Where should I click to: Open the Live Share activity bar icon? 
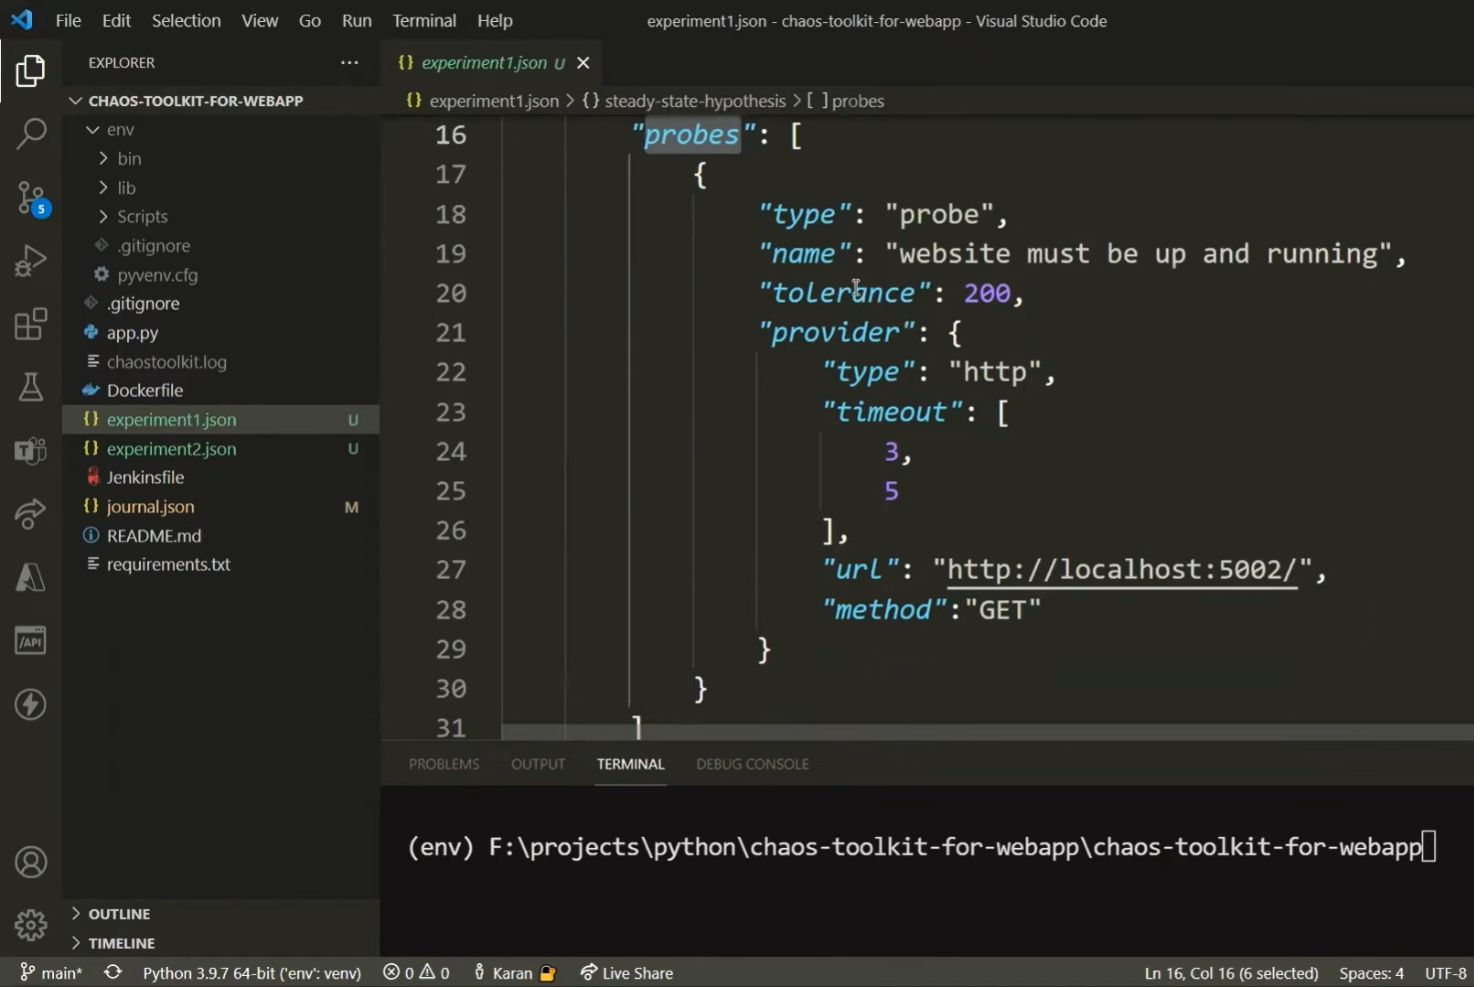(x=31, y=514)
